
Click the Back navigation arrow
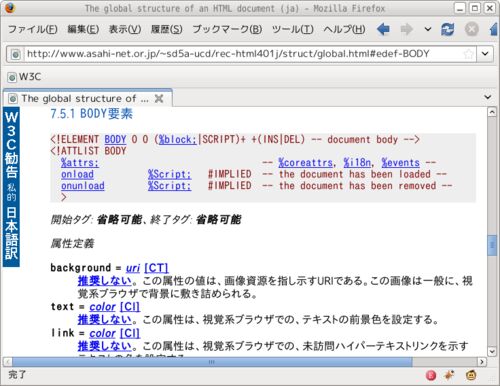pyautogui.click(x=383, y=29)
